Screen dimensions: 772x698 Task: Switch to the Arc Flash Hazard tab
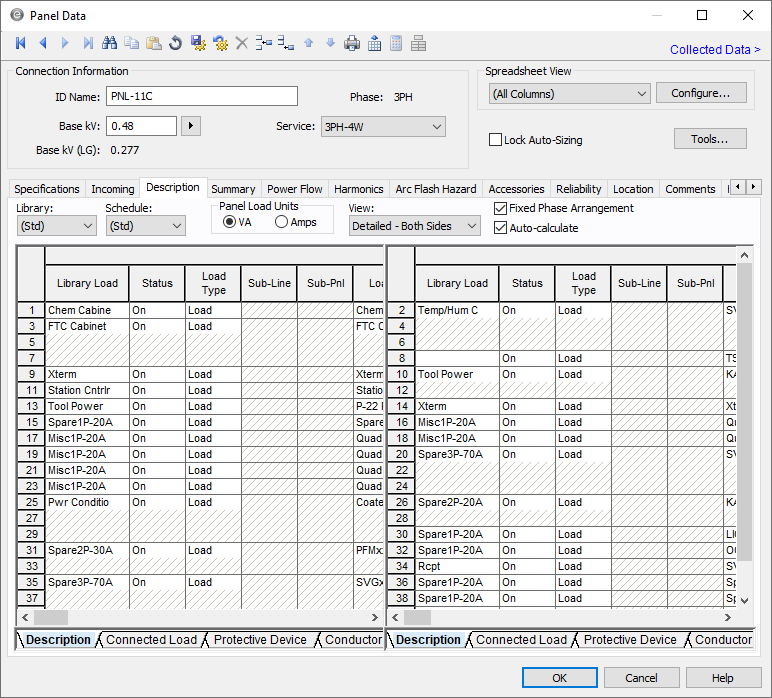(435, 189)
